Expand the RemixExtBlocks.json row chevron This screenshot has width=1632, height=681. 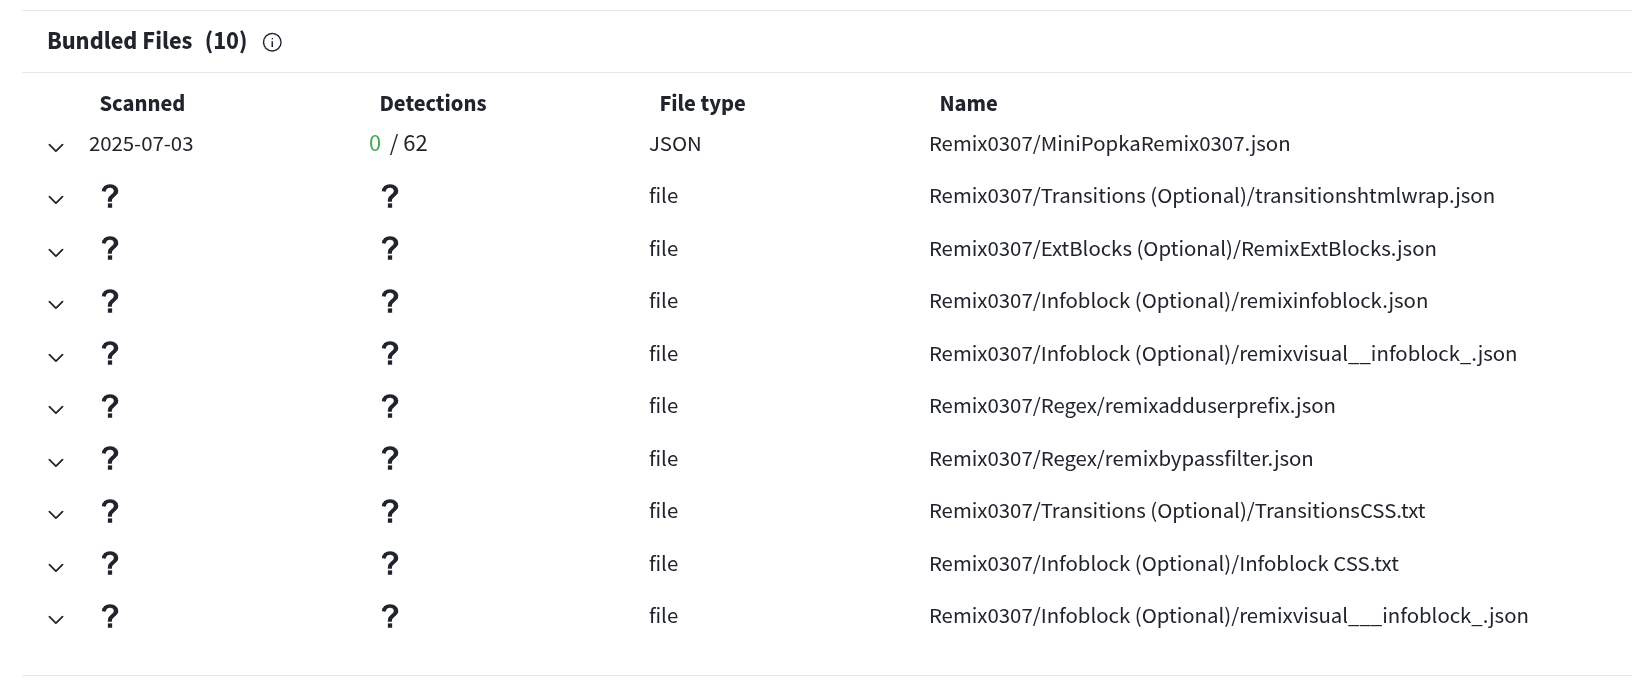(x=56, y=252)
